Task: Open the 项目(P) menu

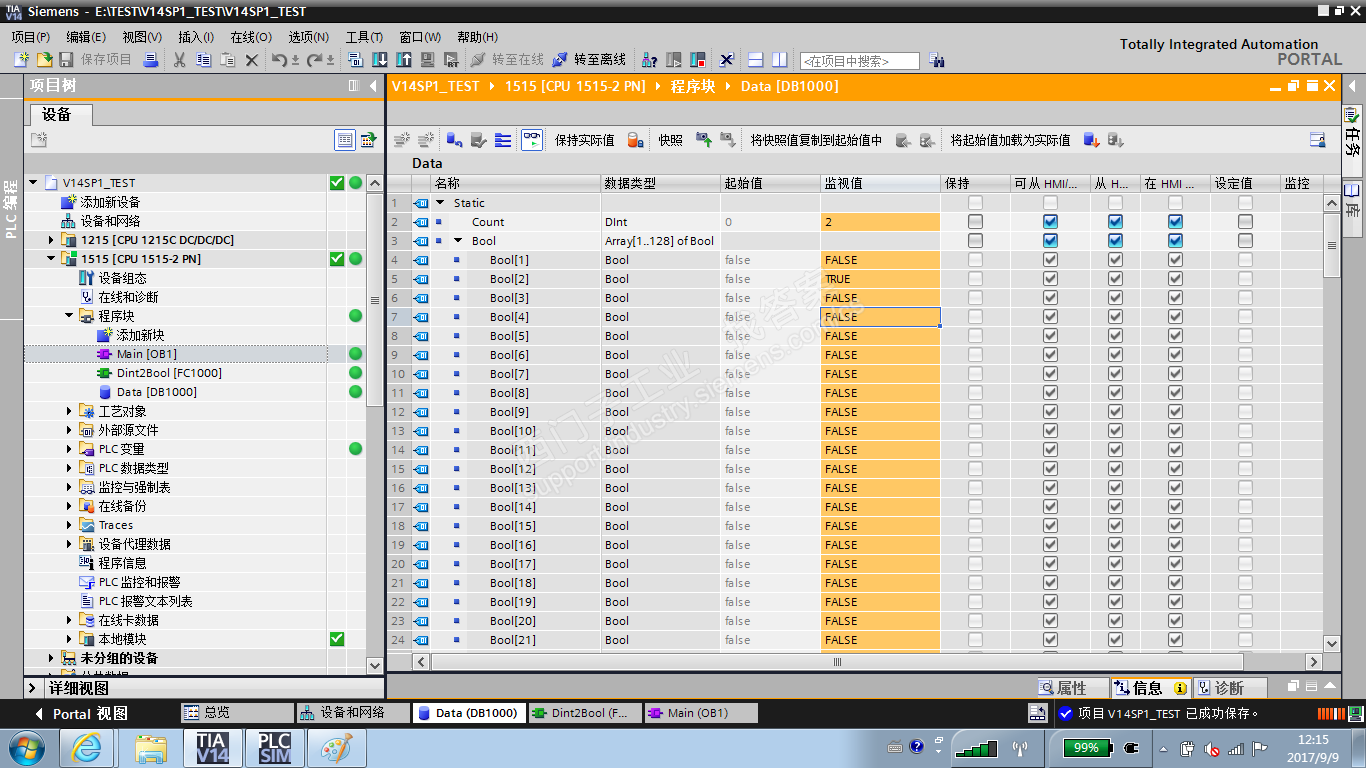Action: [30, 37]
